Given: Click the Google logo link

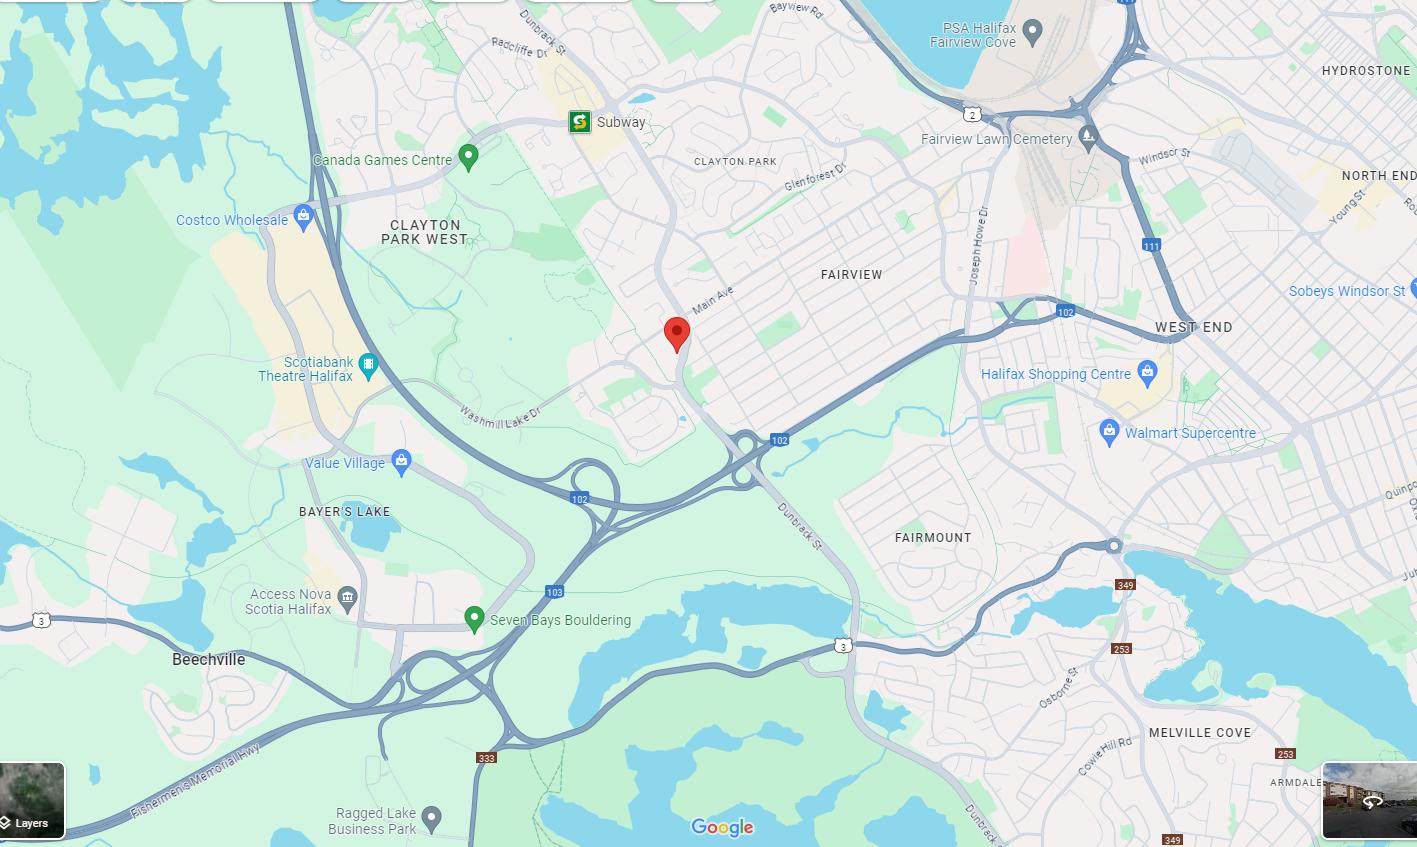Looking at the screenshot, I should tap(722, 827).
